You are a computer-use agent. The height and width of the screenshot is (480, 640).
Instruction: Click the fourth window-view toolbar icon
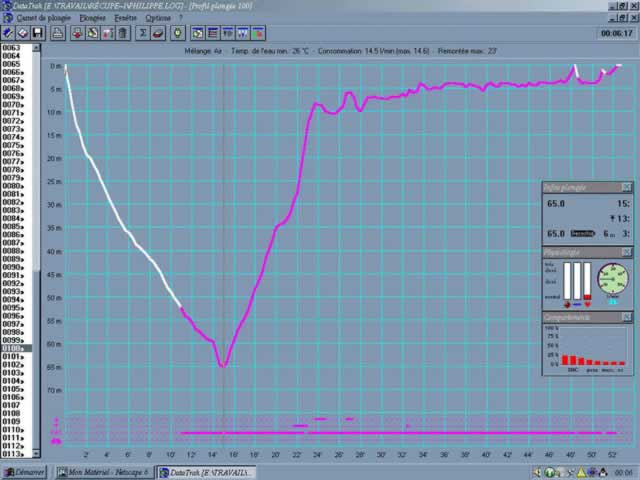[243, 33]
